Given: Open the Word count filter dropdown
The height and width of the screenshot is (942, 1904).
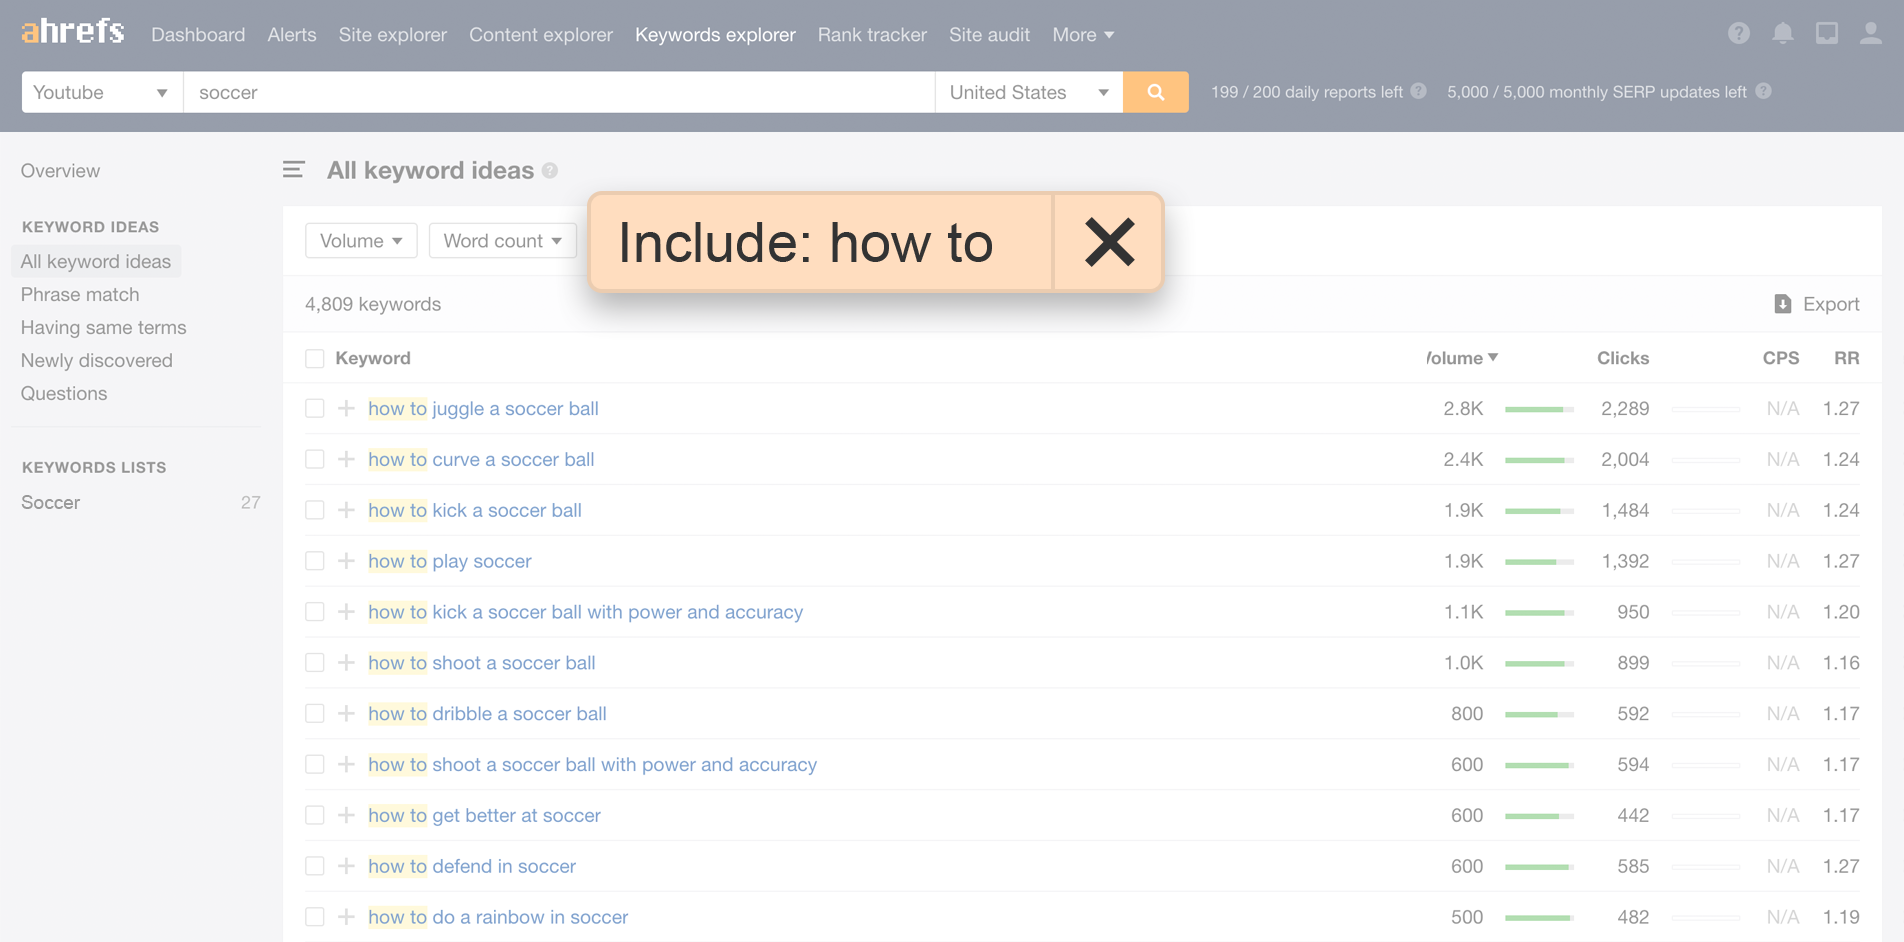Looking at the screenshot, I should pyautogui.click(x=502, y=240).
